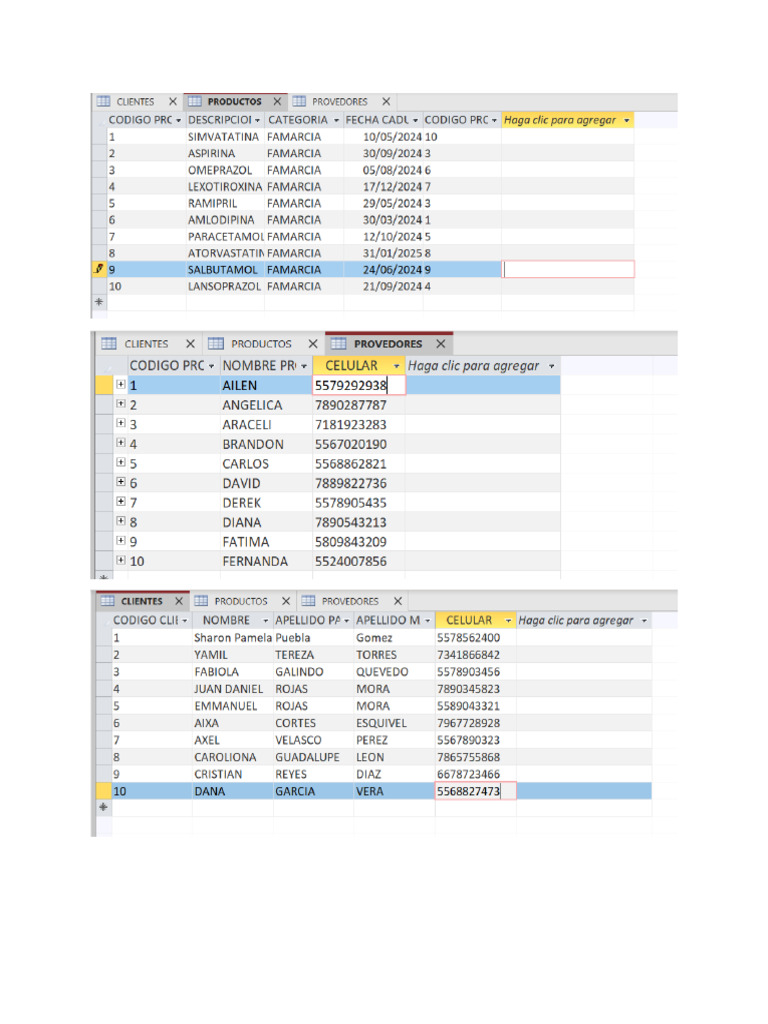Close CLIENTES tab in top window
The height and width of the screenshot is (1024, 768).
(x=172, y=102)
